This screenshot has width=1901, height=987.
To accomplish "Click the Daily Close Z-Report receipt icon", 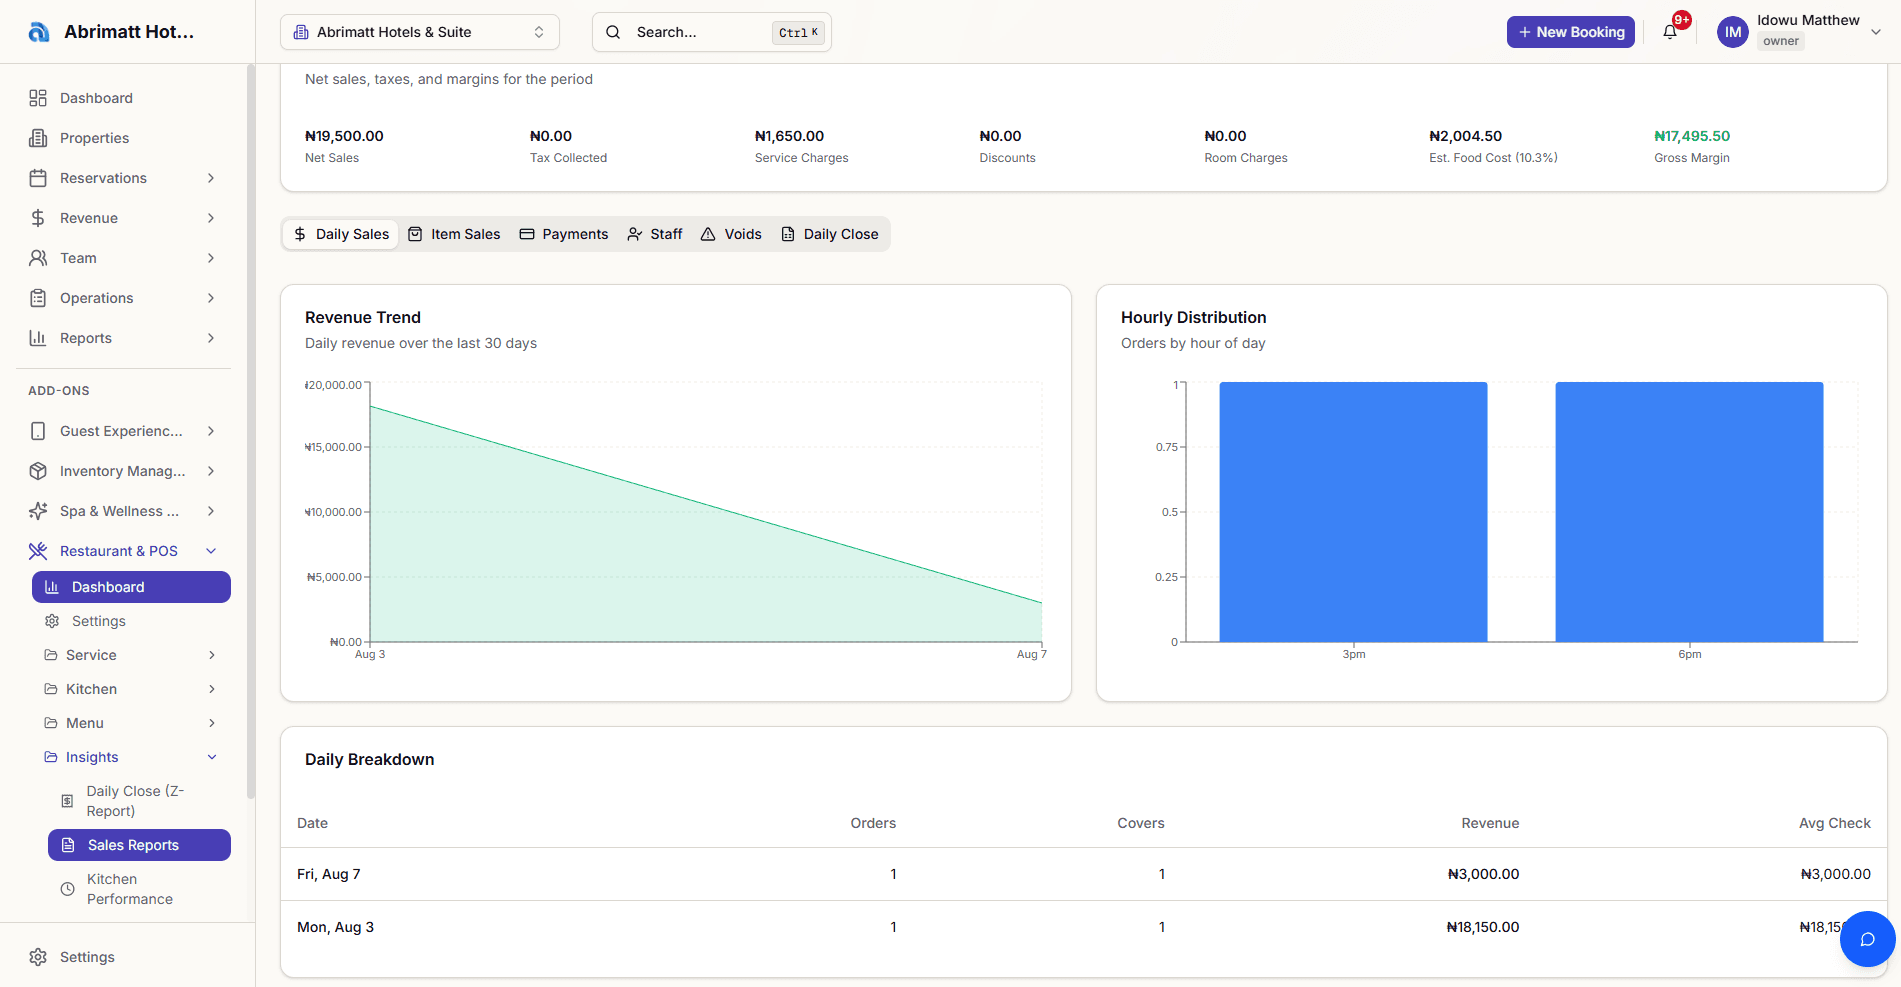I will click(67, 801).
